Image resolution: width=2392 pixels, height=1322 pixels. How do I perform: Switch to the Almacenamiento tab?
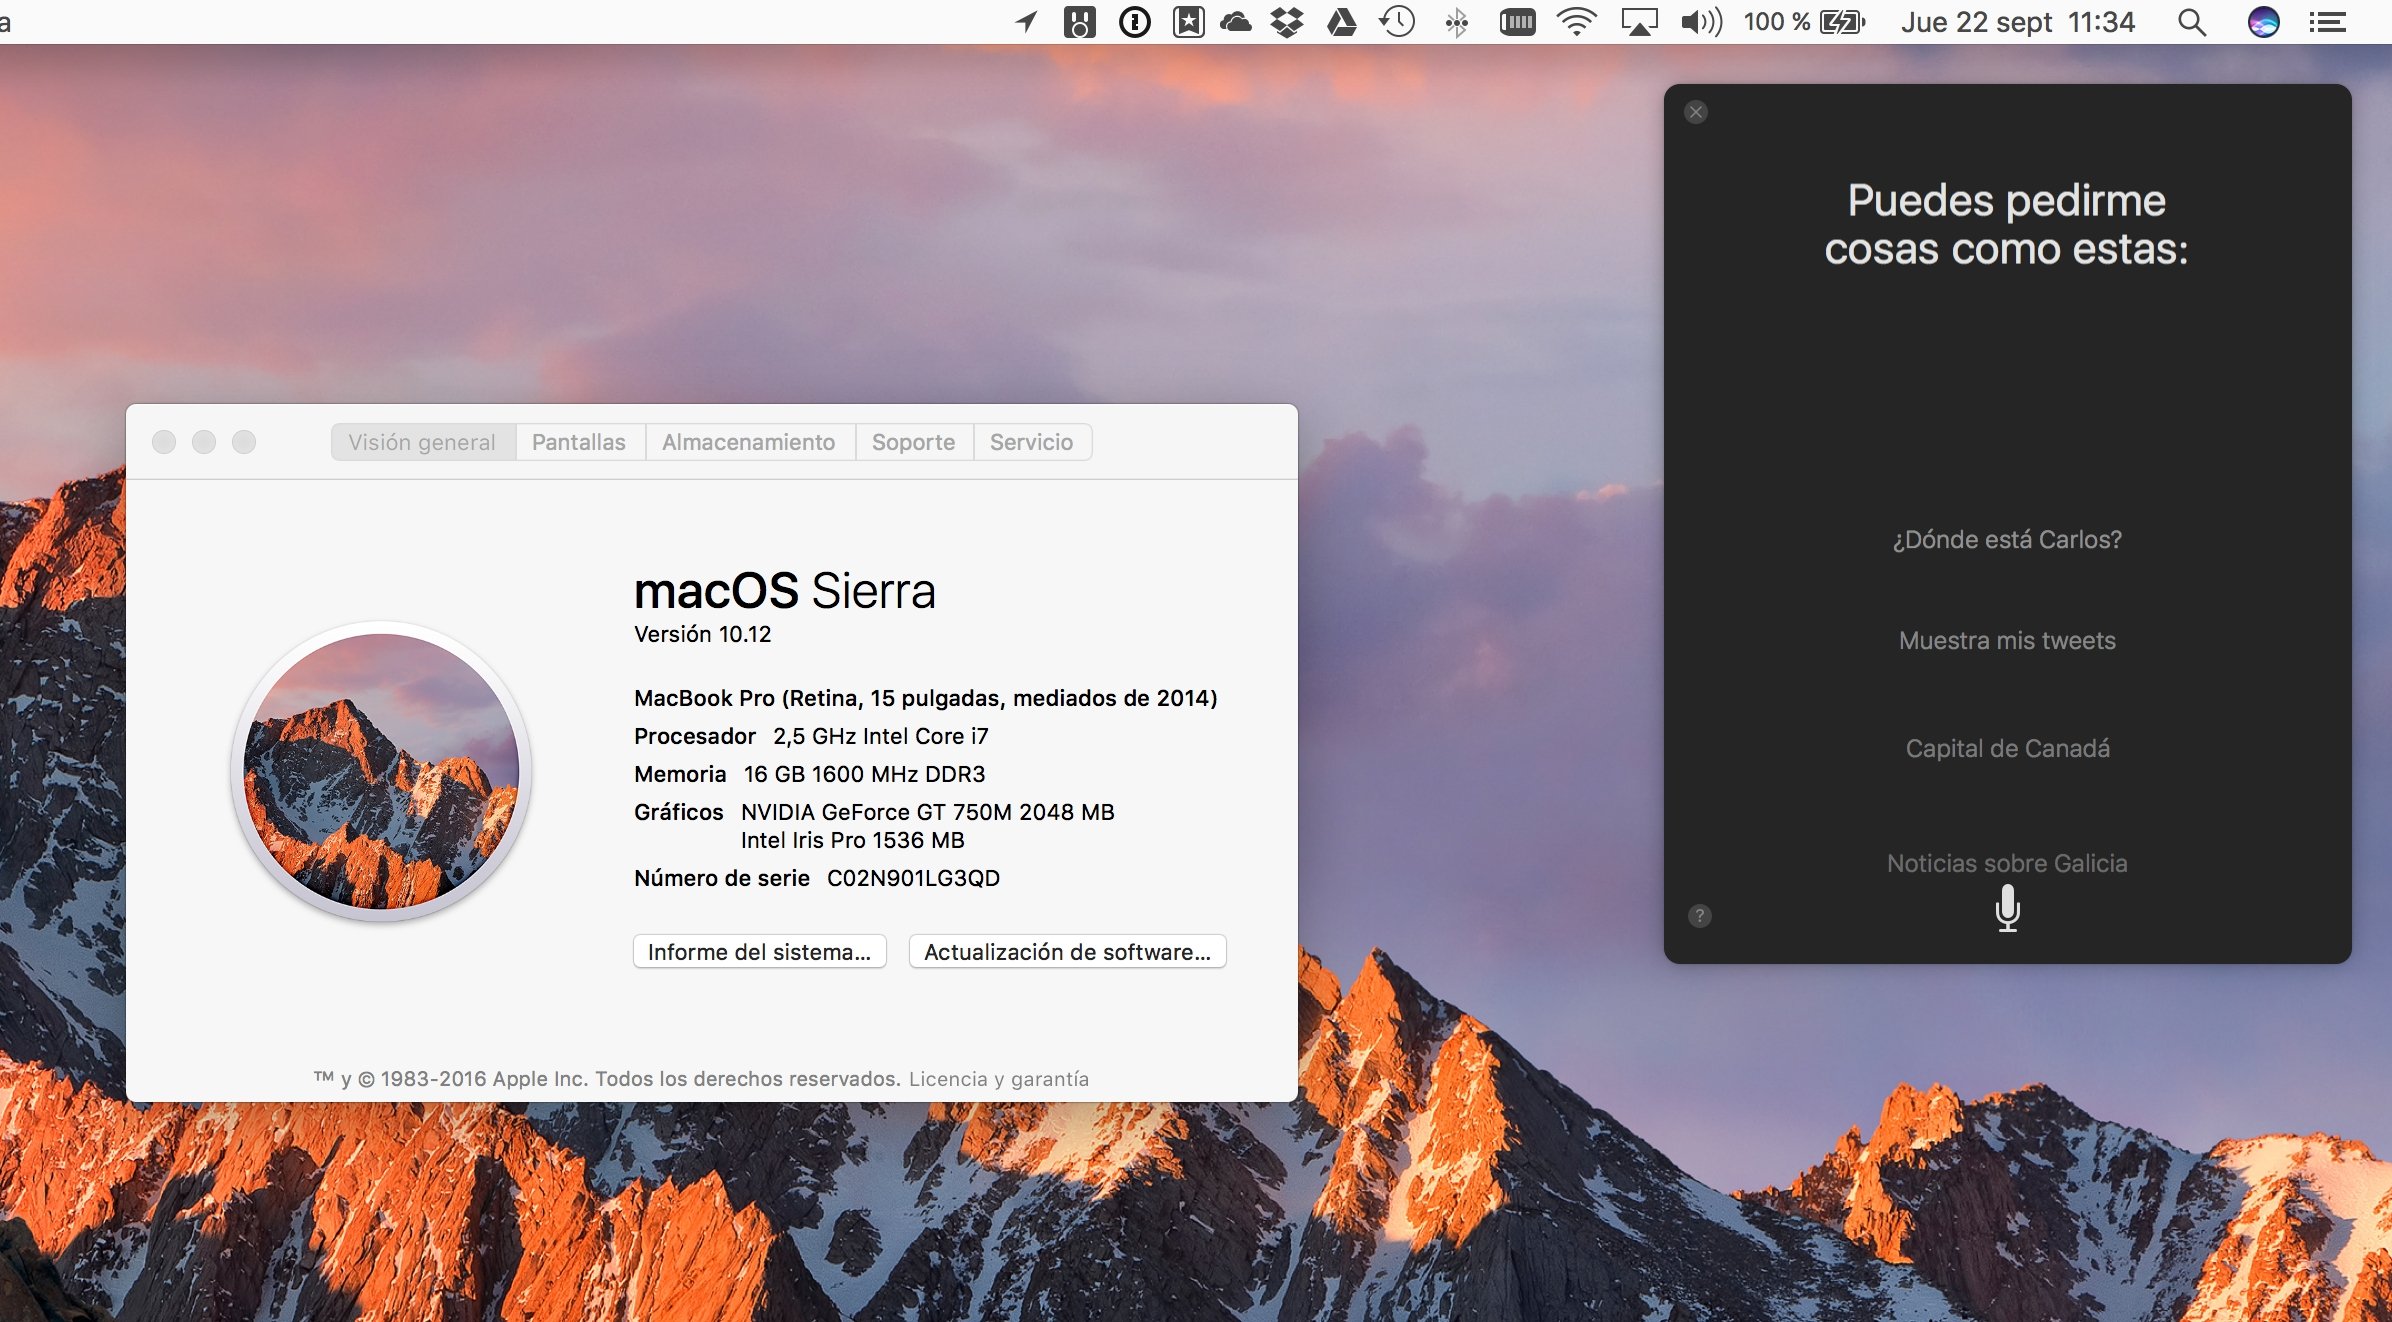tap(749, 442)
